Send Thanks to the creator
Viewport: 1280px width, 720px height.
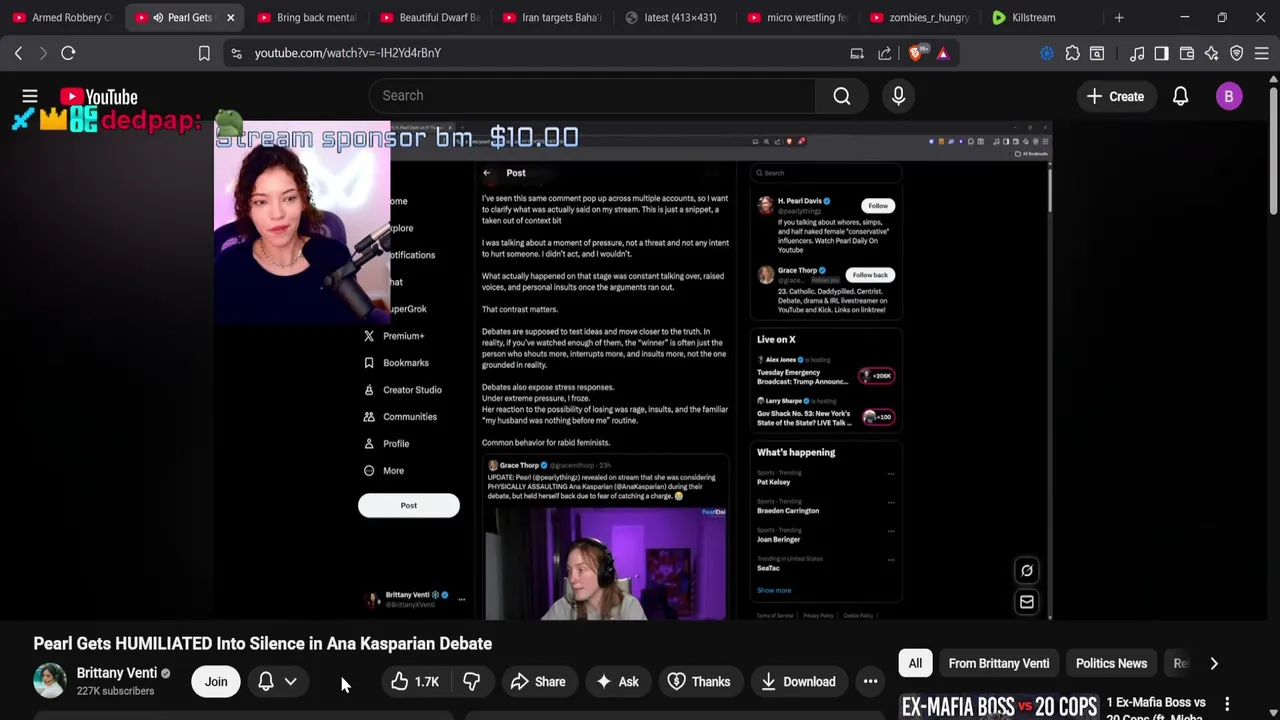click(x=699, y=682)
